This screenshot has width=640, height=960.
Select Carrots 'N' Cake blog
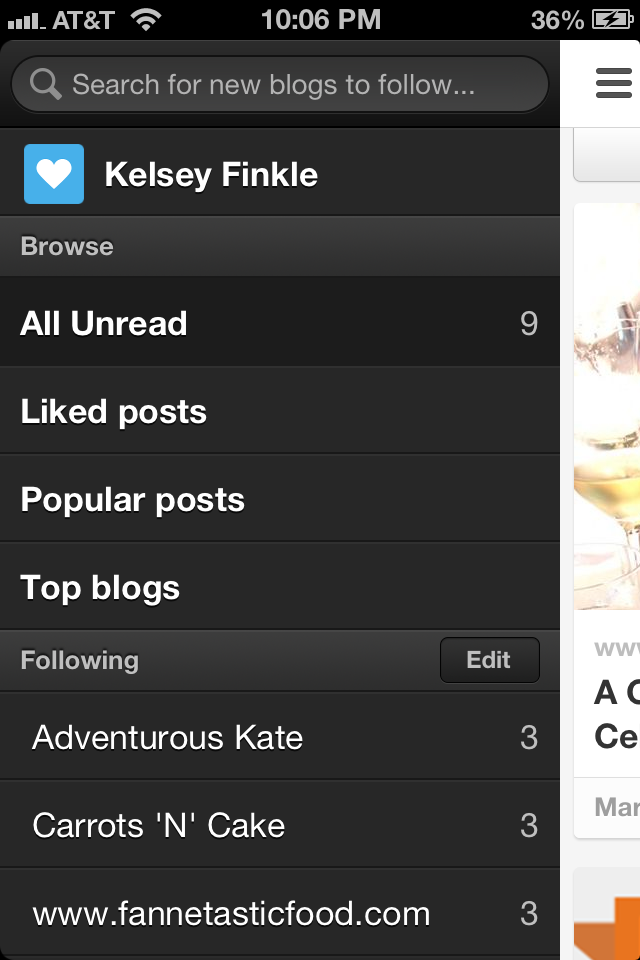point(159,826)
